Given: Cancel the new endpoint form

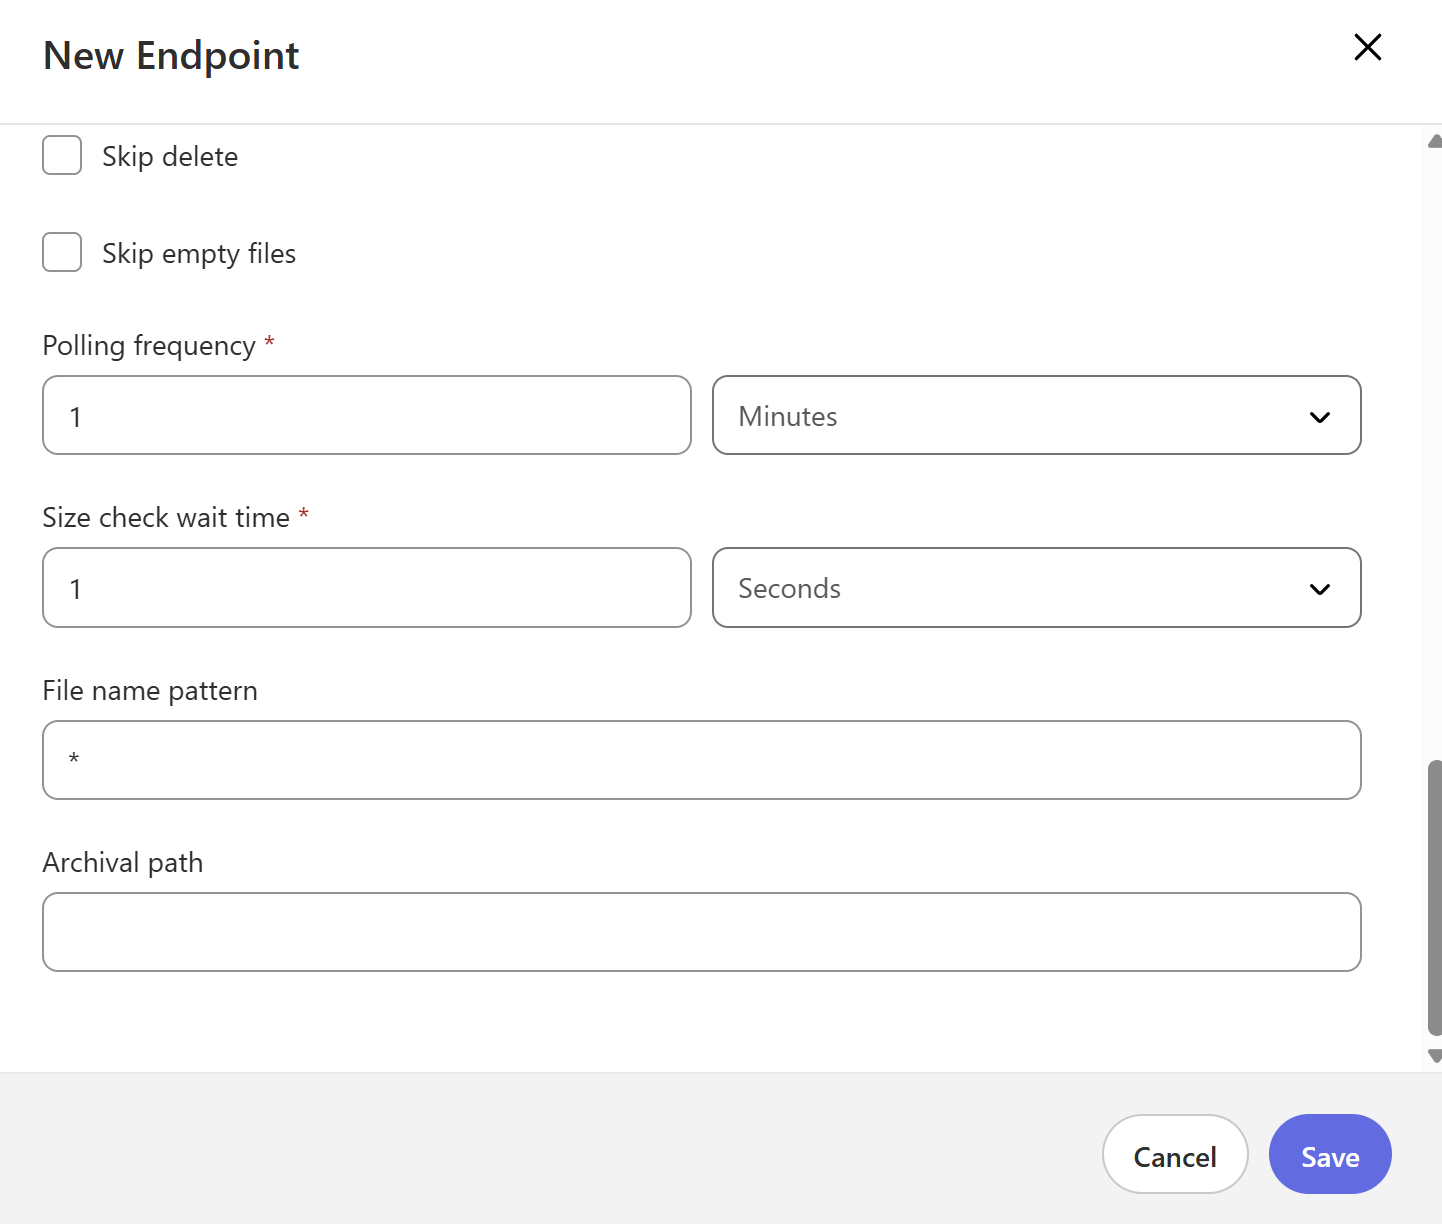Looking at the screenshot, I should [1175, 1154].
